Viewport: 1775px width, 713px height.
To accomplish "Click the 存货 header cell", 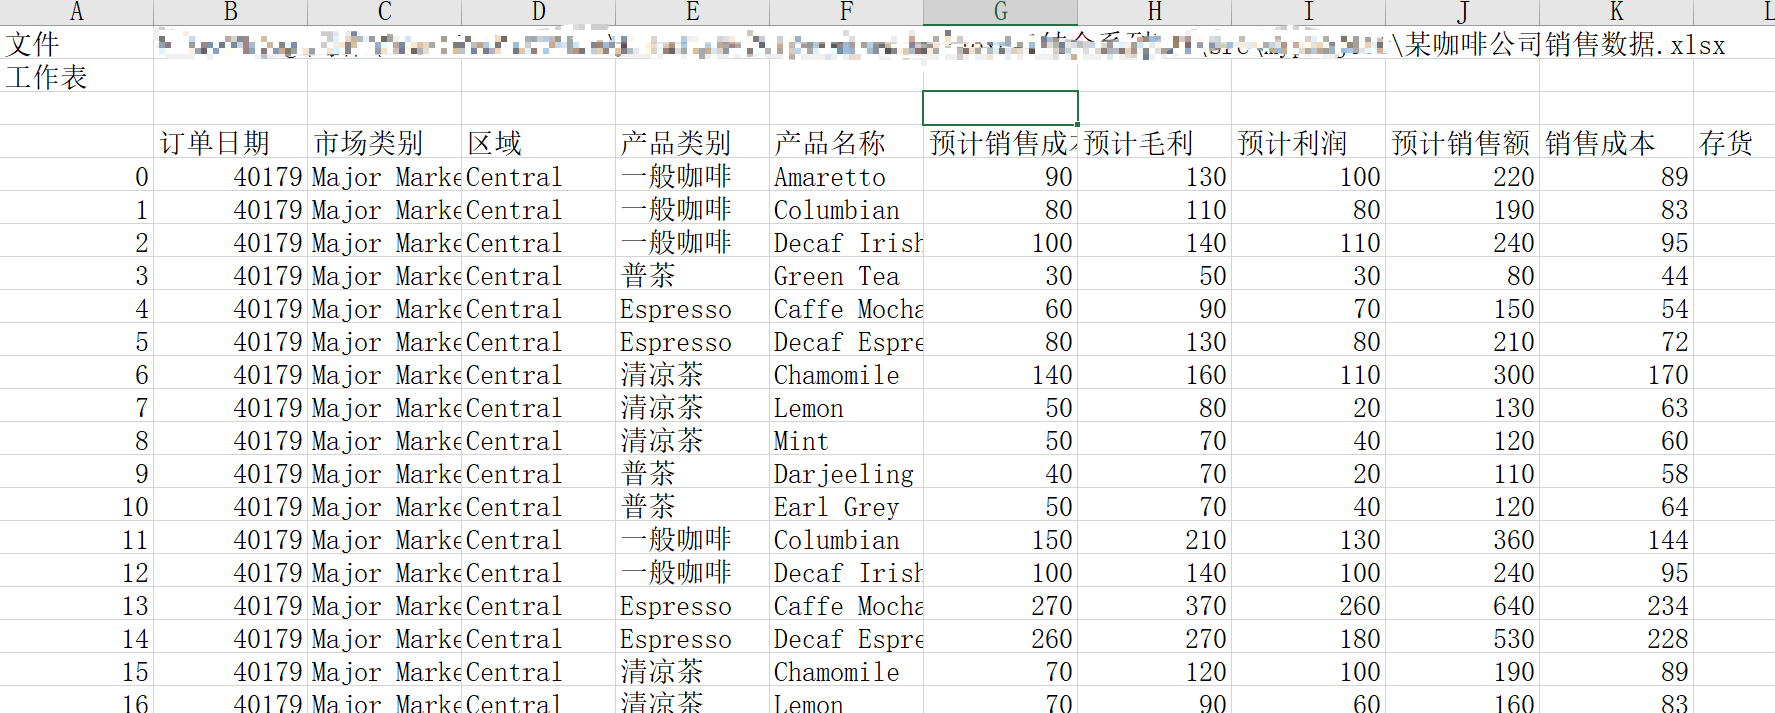I will 1734,143.
